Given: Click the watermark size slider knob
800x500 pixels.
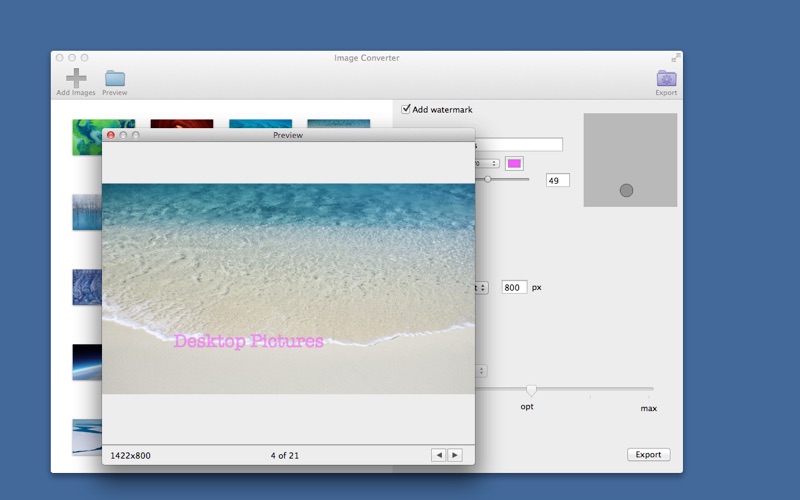Looking at the screenshot, I should pyautogui.click(x=488, y=179).
